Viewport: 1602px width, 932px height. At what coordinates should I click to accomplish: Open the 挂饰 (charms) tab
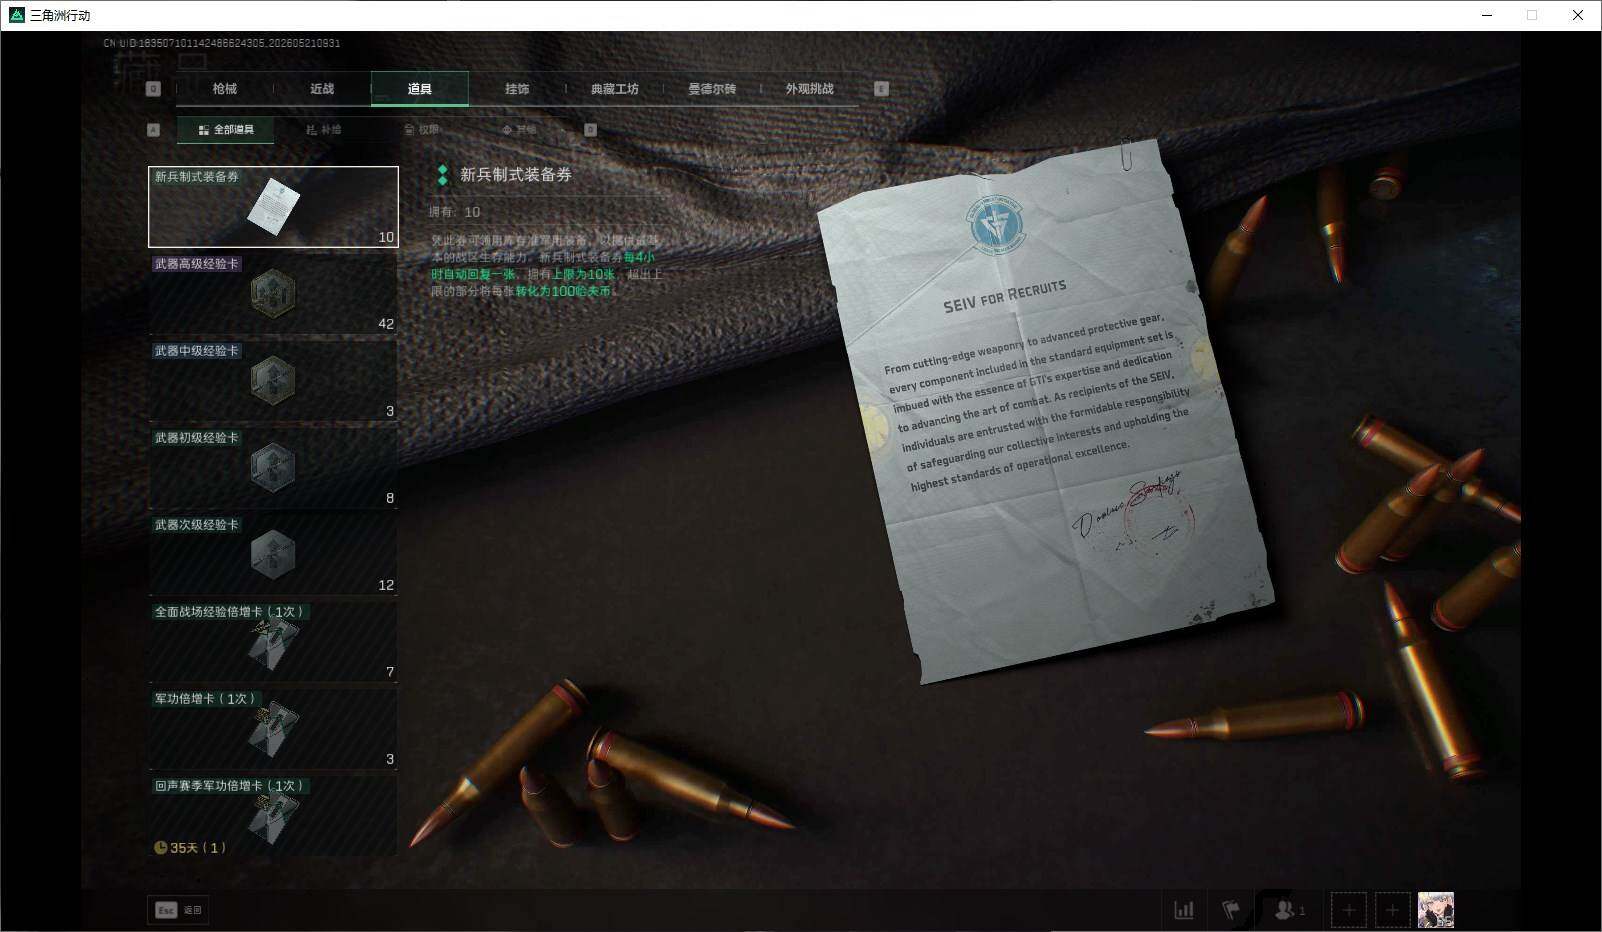517,89
